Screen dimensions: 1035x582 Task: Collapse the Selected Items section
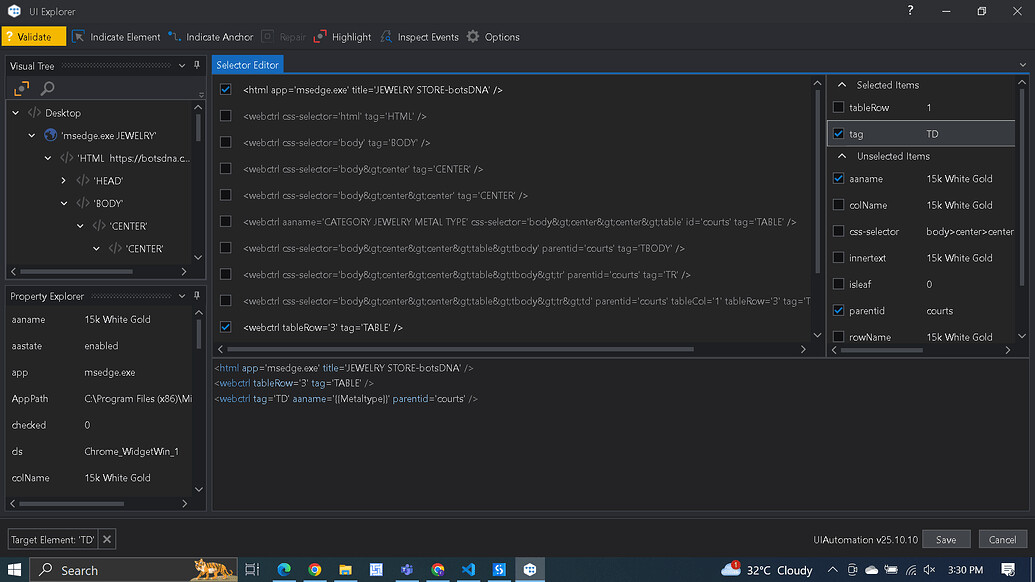click(x=842, y=84)
